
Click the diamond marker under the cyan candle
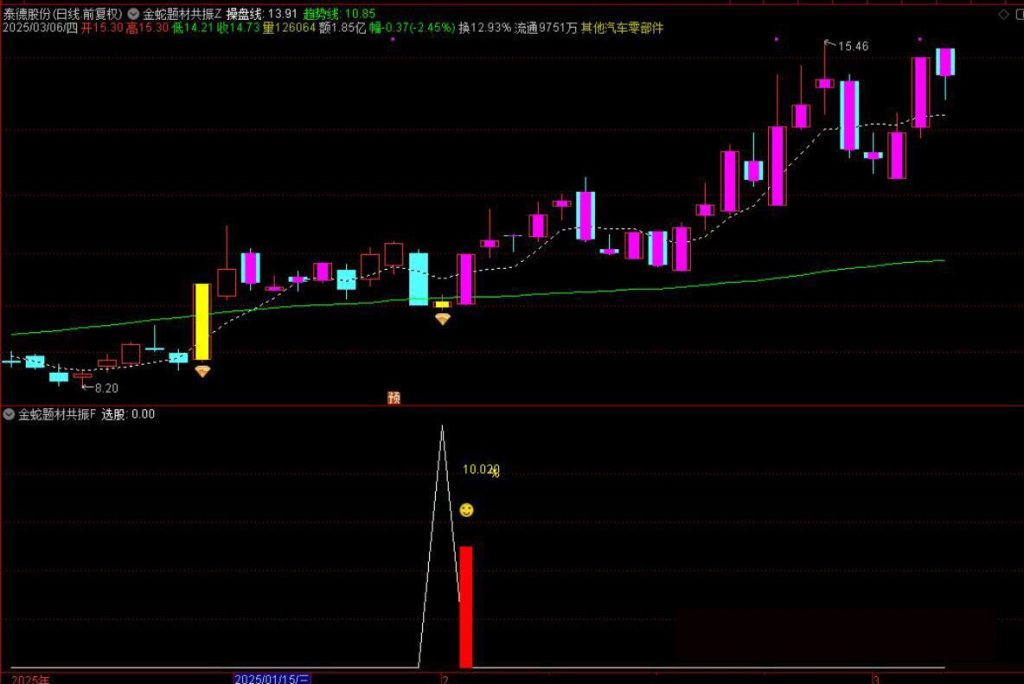coord(441,318)
